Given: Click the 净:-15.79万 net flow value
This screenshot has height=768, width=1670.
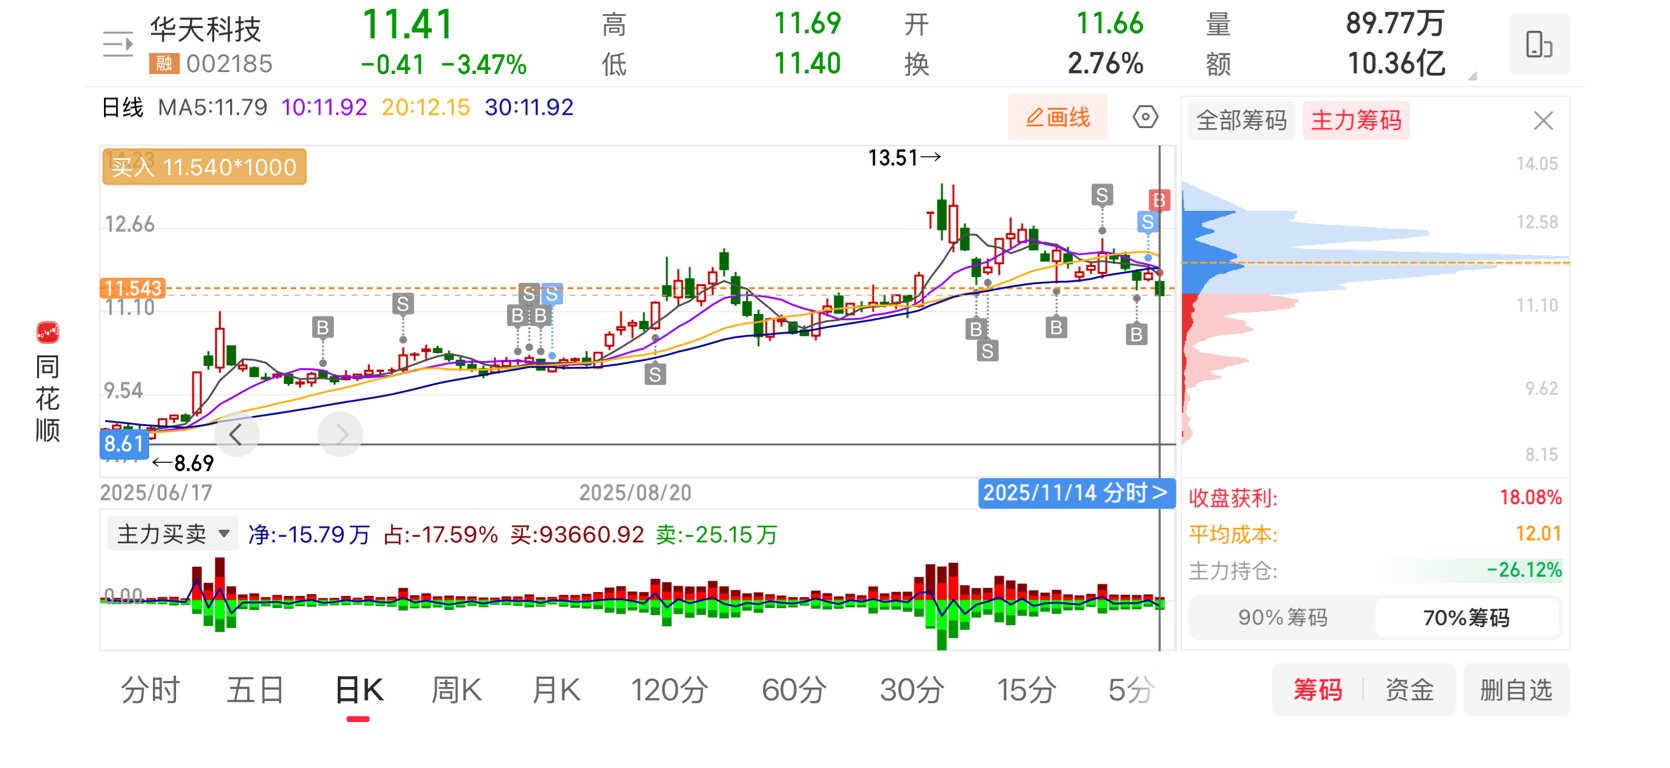Looking at the screenshot, I should coord(309,535).
